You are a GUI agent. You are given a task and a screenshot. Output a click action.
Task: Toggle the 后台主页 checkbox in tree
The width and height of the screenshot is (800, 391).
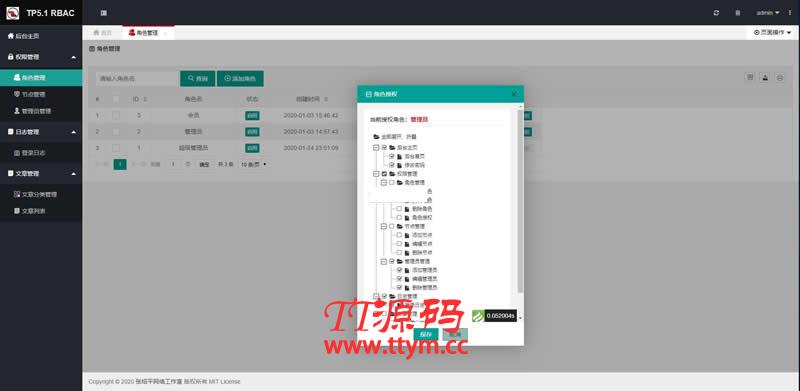coord(384,147)
